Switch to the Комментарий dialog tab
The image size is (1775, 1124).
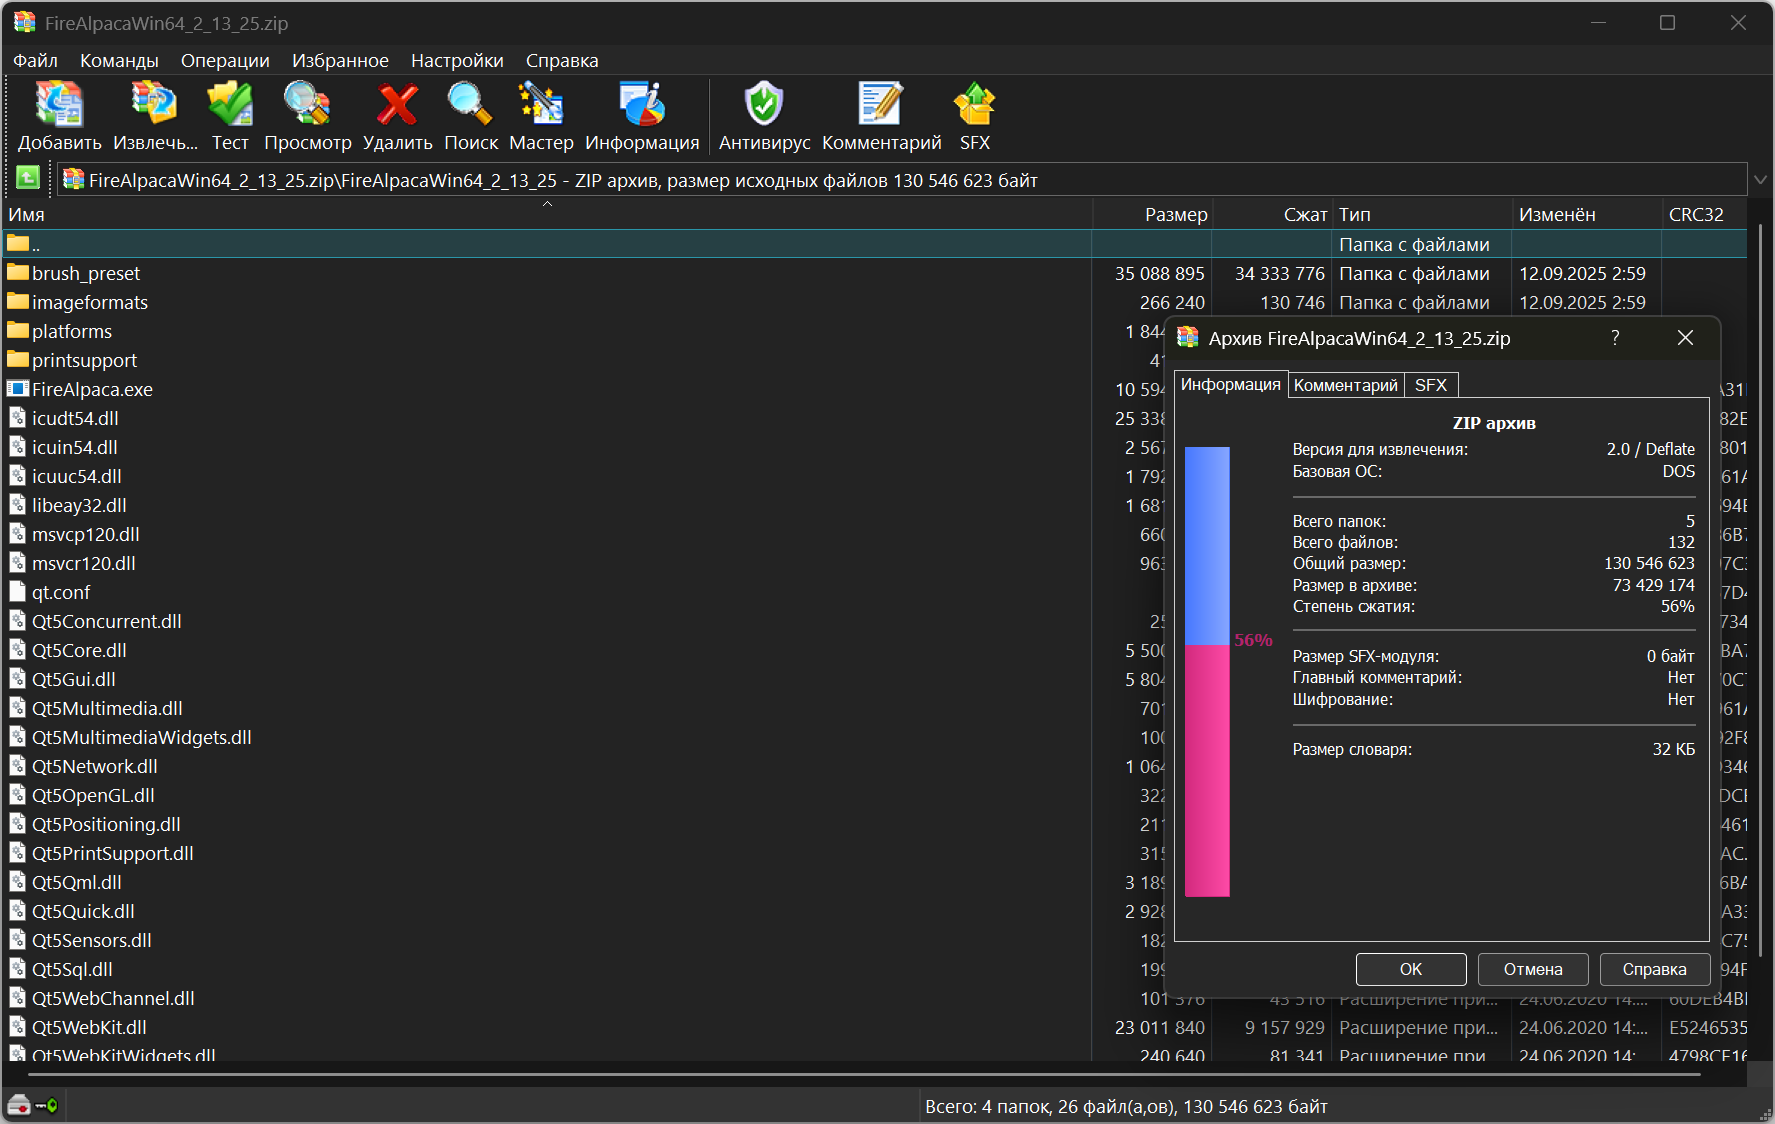pos(1345,385)
